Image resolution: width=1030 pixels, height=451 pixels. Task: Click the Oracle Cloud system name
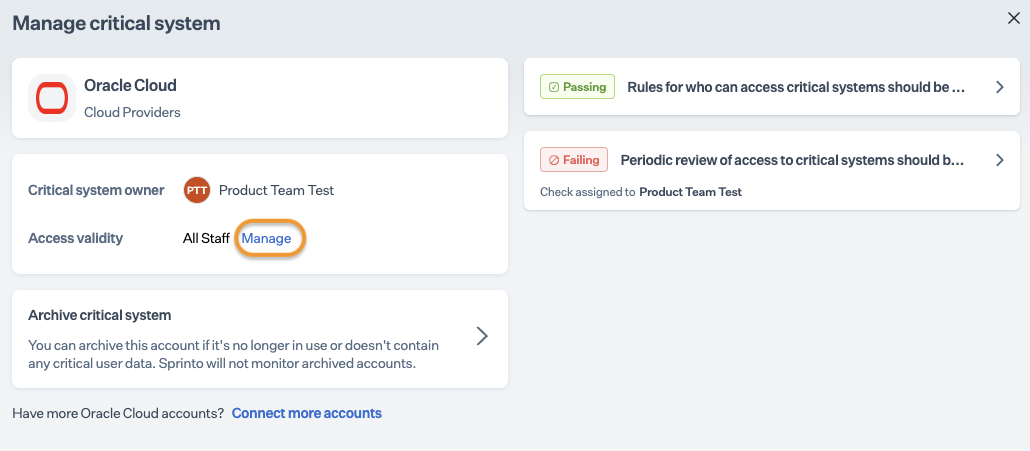130,86
